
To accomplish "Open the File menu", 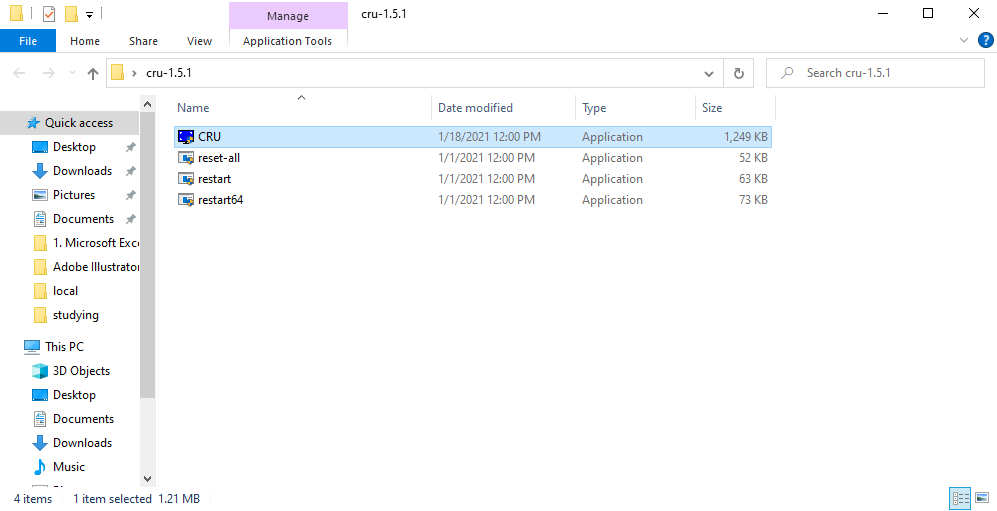I will pyautogui.click(x=28, y=41).
